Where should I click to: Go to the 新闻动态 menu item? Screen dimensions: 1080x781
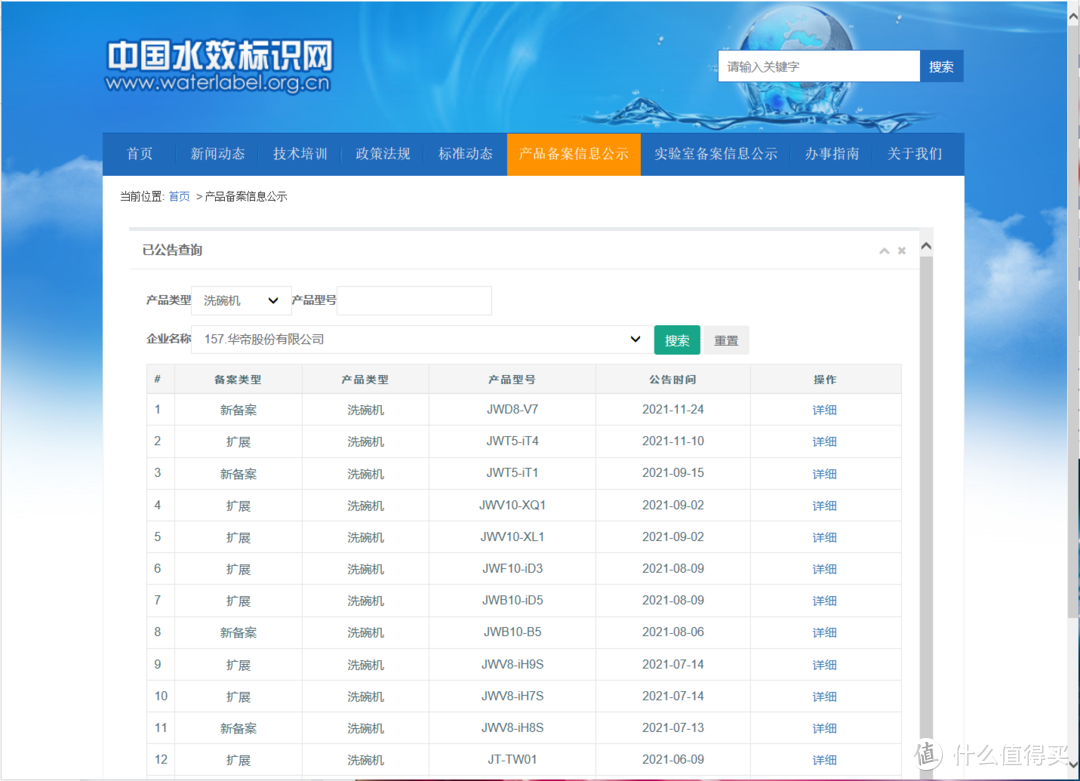[218, 154]
